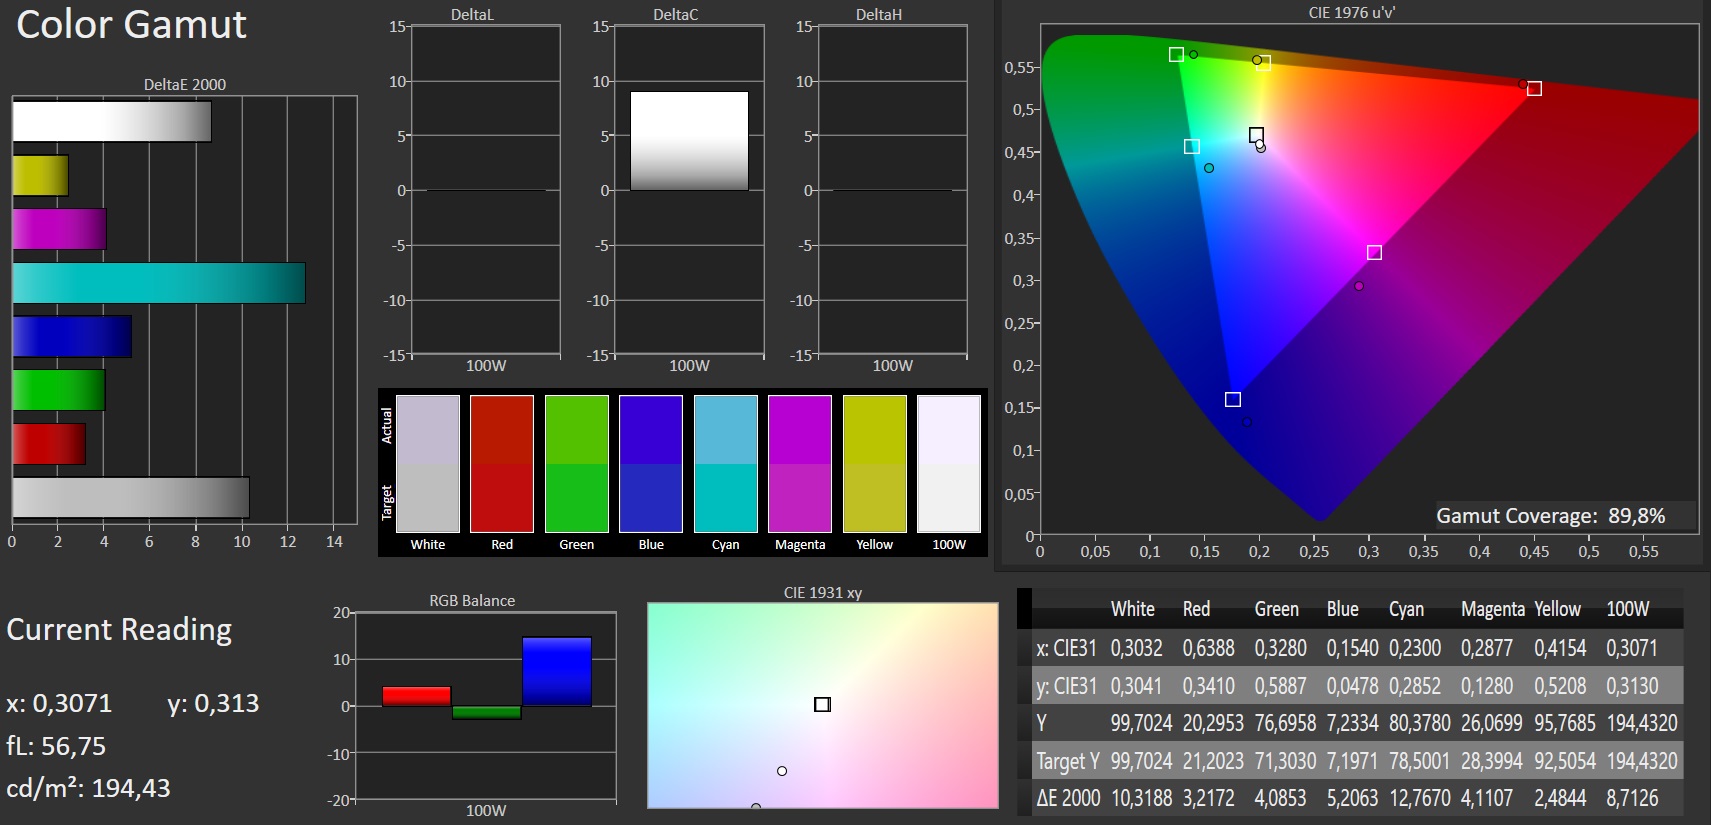Click the green target square in CIE 1976 chart

tap(1176, 54)
